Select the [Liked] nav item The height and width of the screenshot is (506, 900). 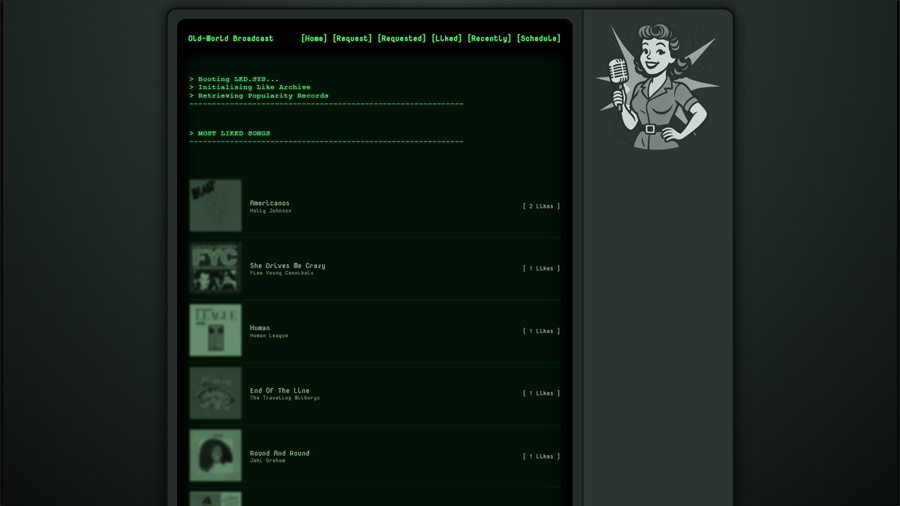(447, 38)
